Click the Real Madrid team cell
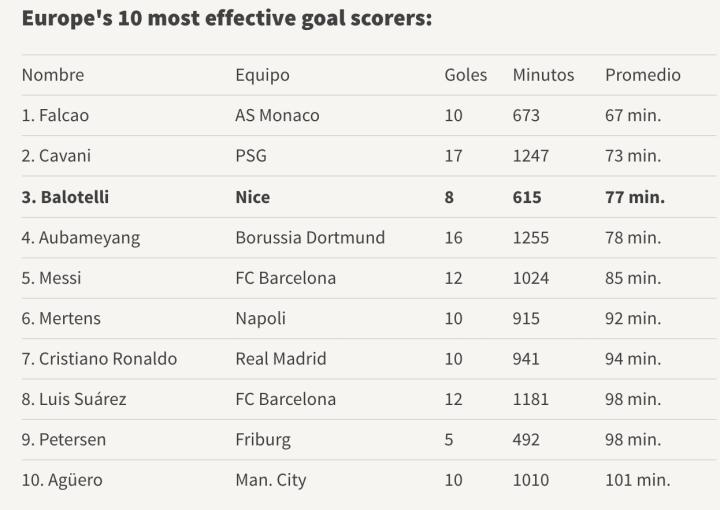Screen dimensions: 720x510 281,358
